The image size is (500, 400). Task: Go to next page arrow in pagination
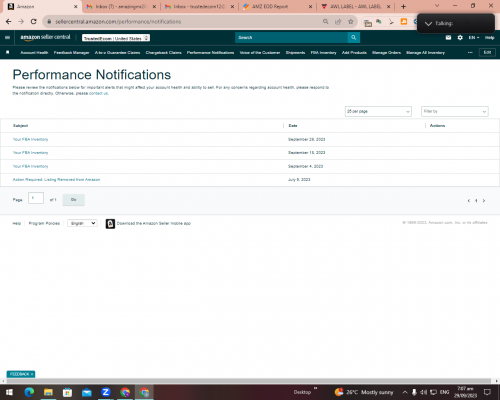(484, 201)
